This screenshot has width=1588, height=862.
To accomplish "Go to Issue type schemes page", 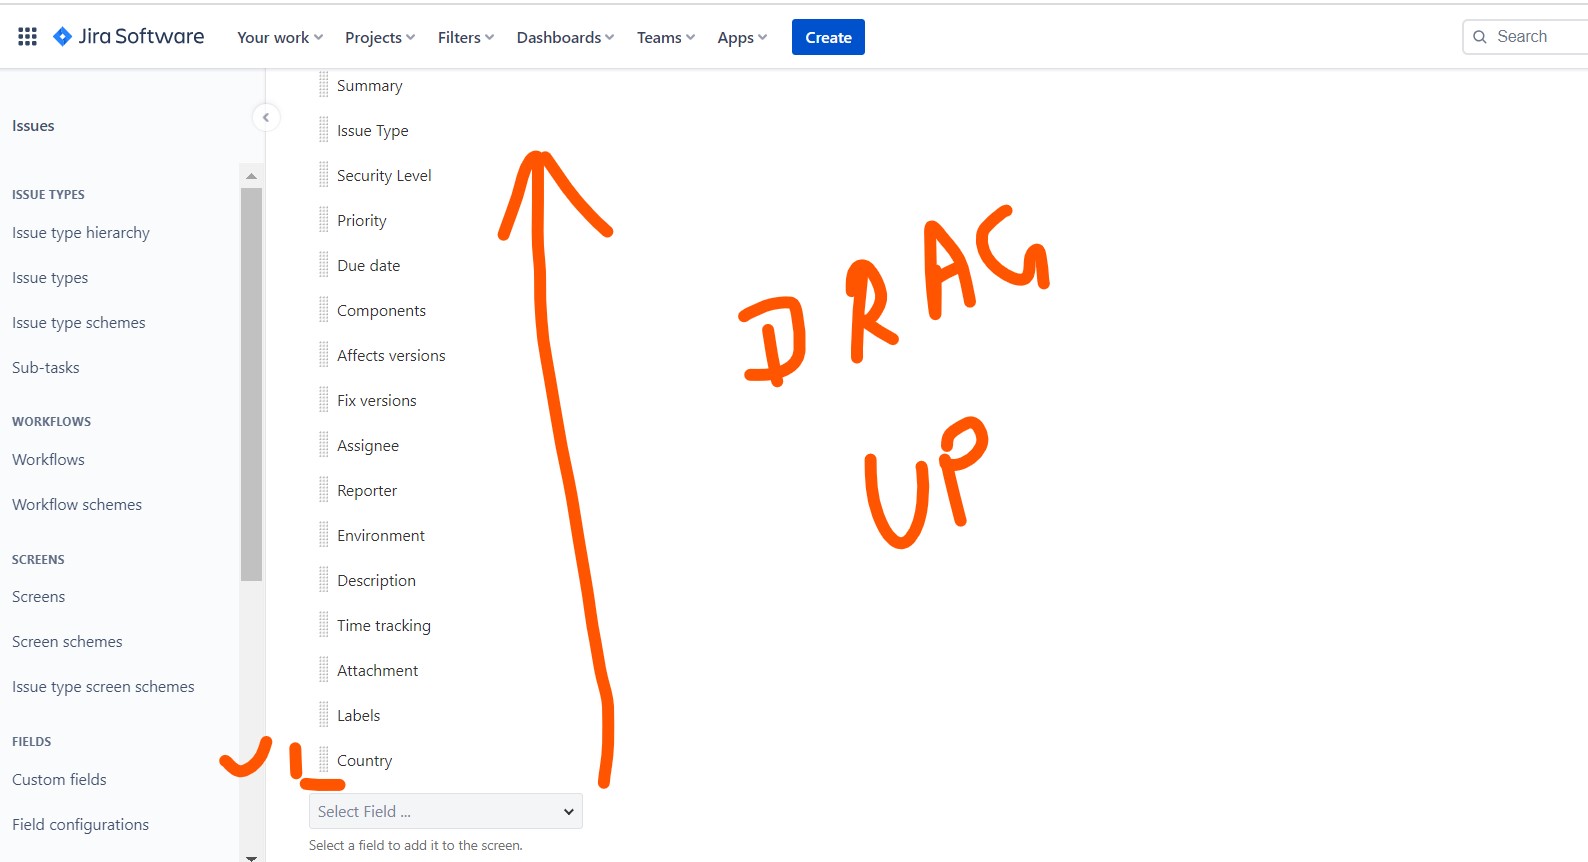I will (x=79, y=322).
